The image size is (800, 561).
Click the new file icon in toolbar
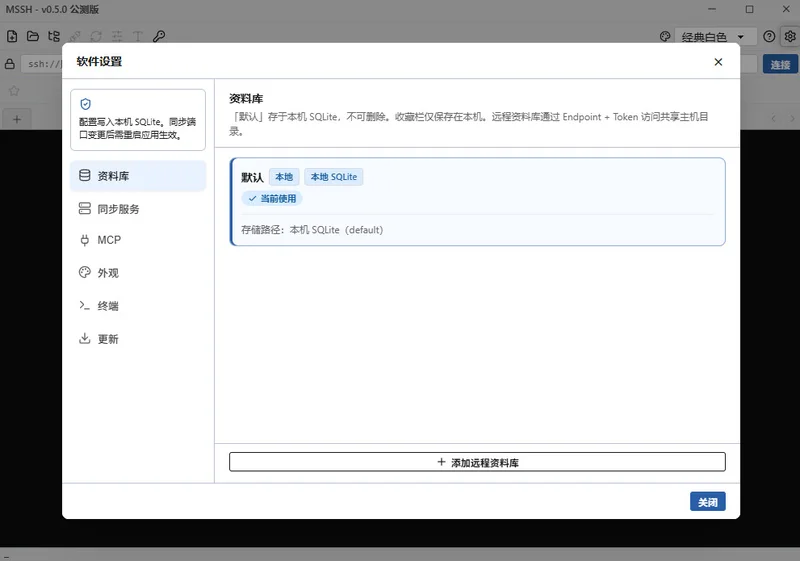tap(12, 36)
